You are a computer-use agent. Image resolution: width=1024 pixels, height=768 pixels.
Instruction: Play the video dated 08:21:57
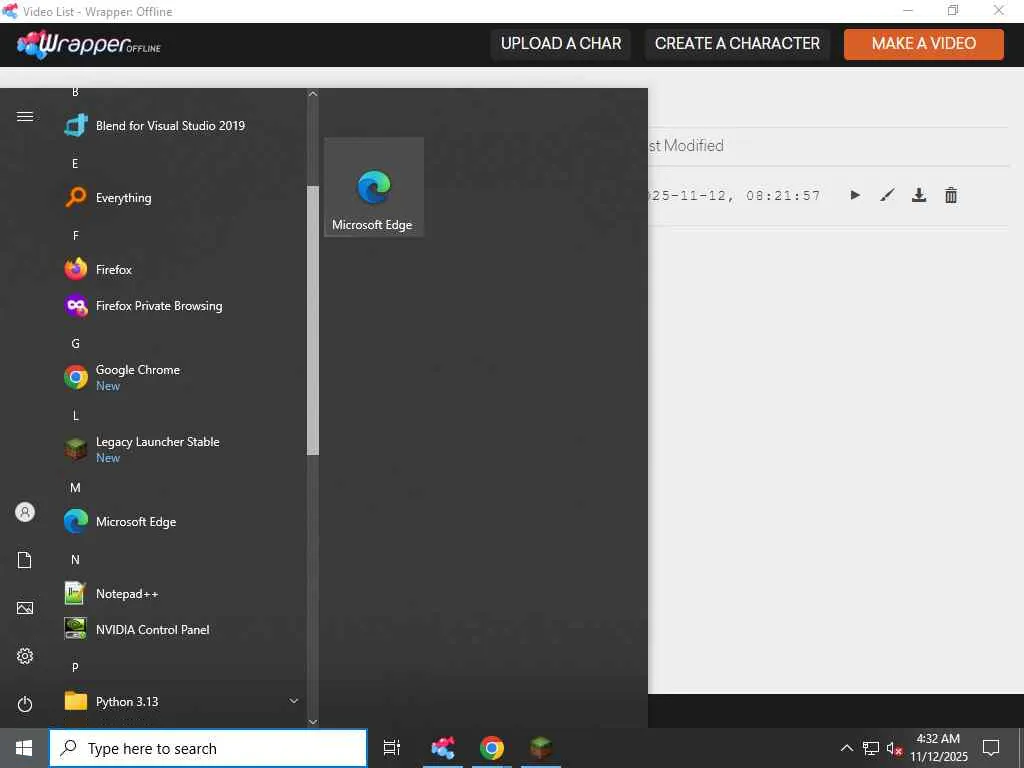coord(855,195)
